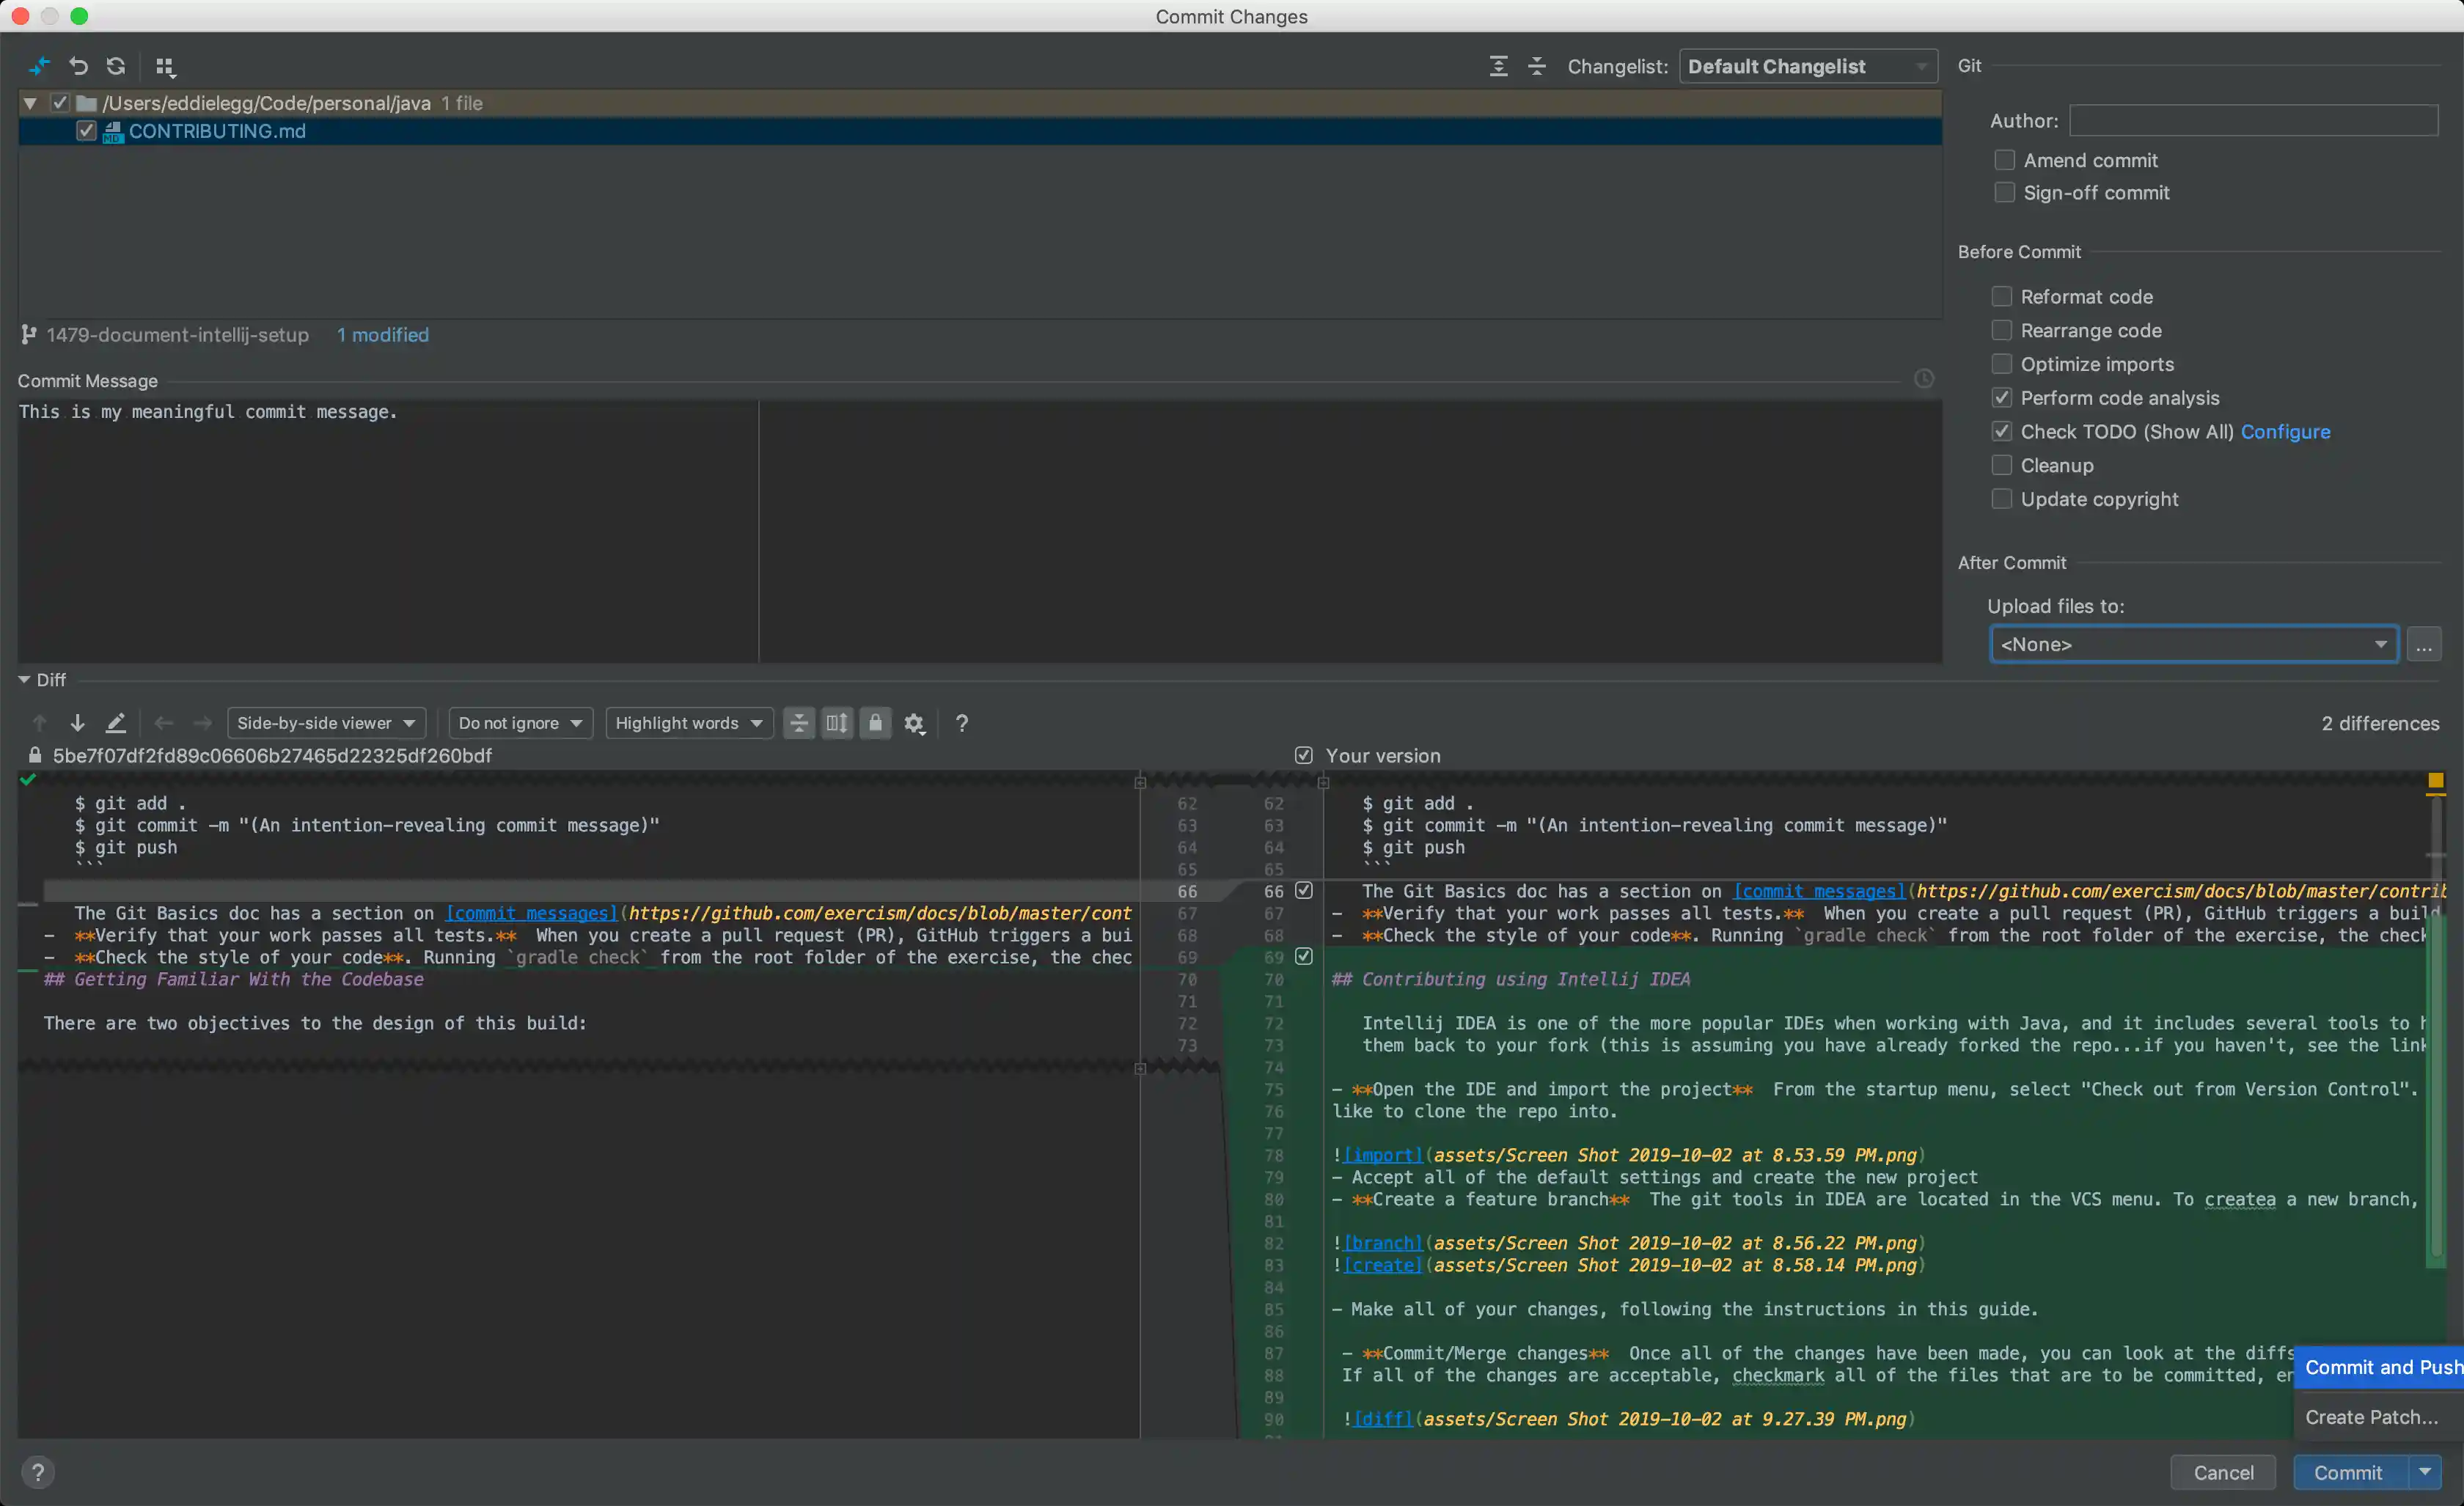2464x1506 pixels.
Task: Open the Changelist dropdown
Action: 1807,66
